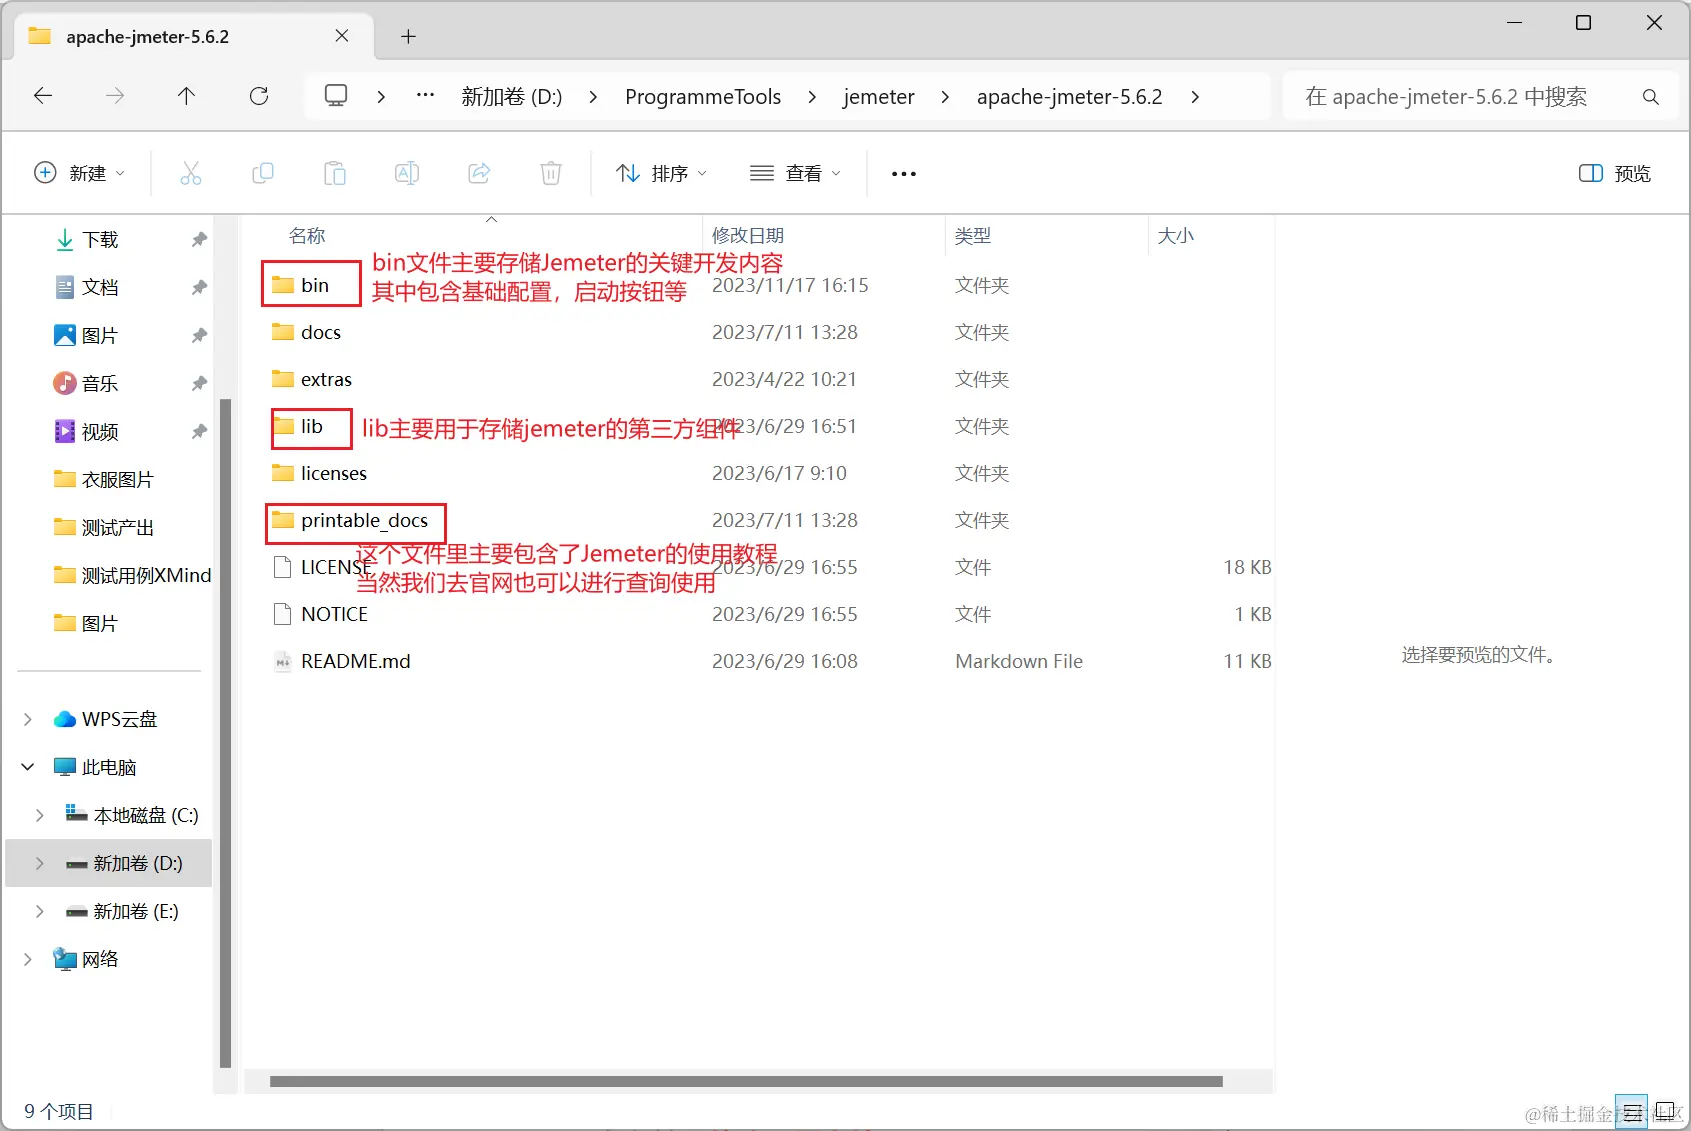Navigate to ProgrammeTools breadcrumb
This screenshot has width=1691, height=1131.
pos(703,97)
